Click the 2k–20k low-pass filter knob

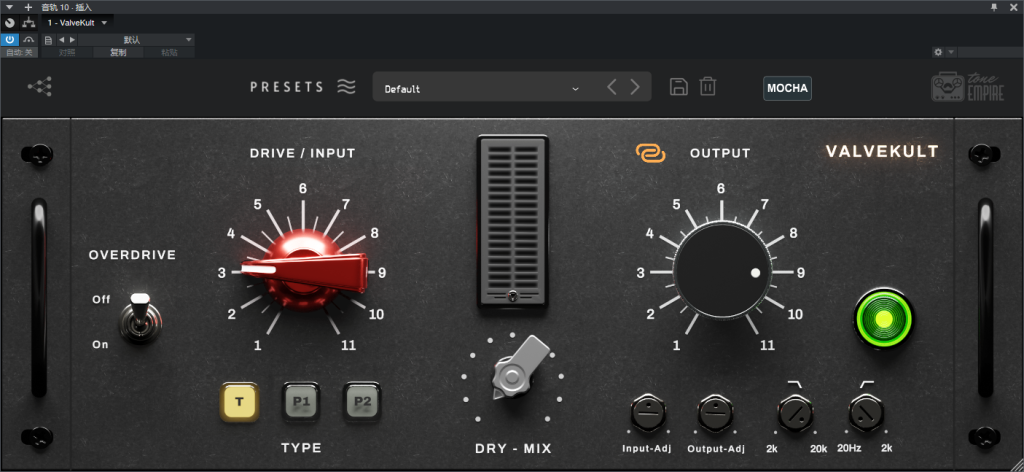795,414
